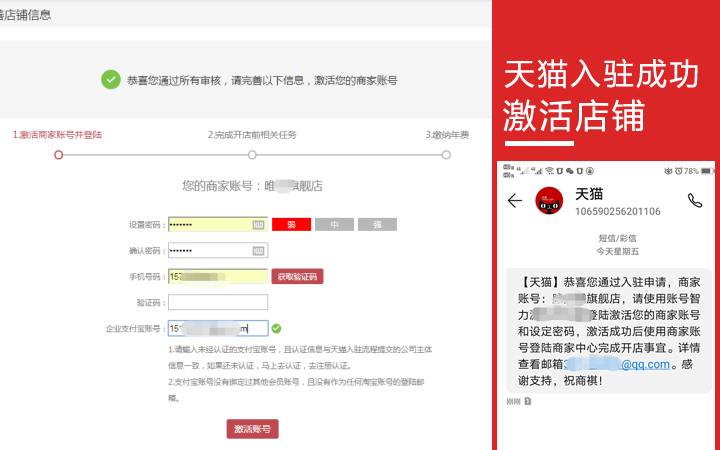Image resolution: width=720 pixels, height=450 pixels.
Task: Tap the Wi-Fi icon in the phone status bar
Action: click(x=550, y=171)
